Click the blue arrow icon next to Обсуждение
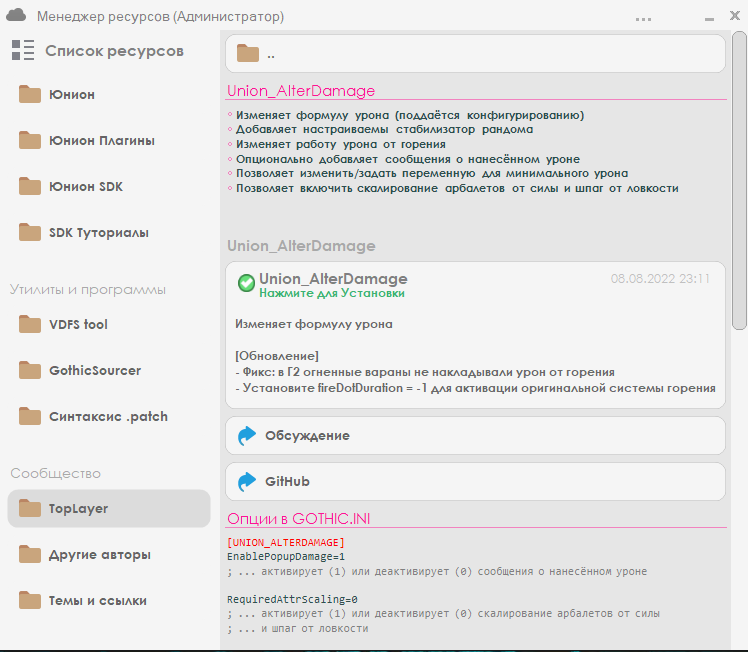Viewport: 748px width, 652px height. coord(247,435)
